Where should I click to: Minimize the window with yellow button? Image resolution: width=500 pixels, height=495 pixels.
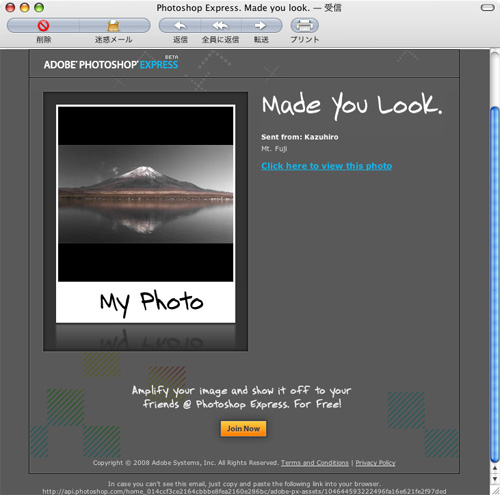[x=25, y=7]
